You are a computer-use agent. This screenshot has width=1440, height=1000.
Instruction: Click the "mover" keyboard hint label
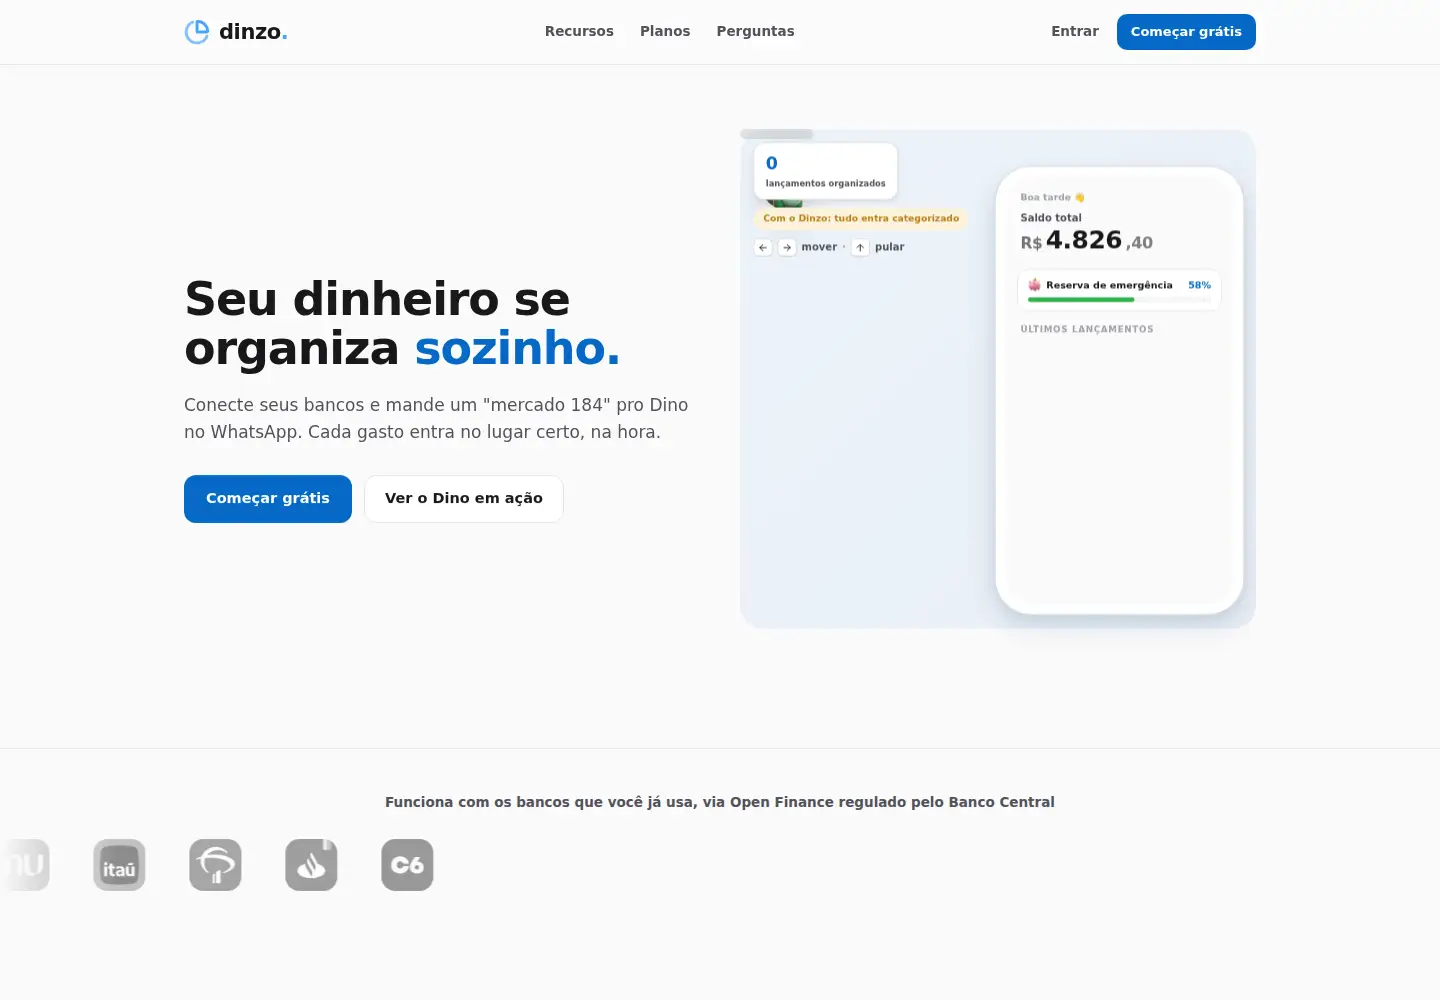click(819, 247)
